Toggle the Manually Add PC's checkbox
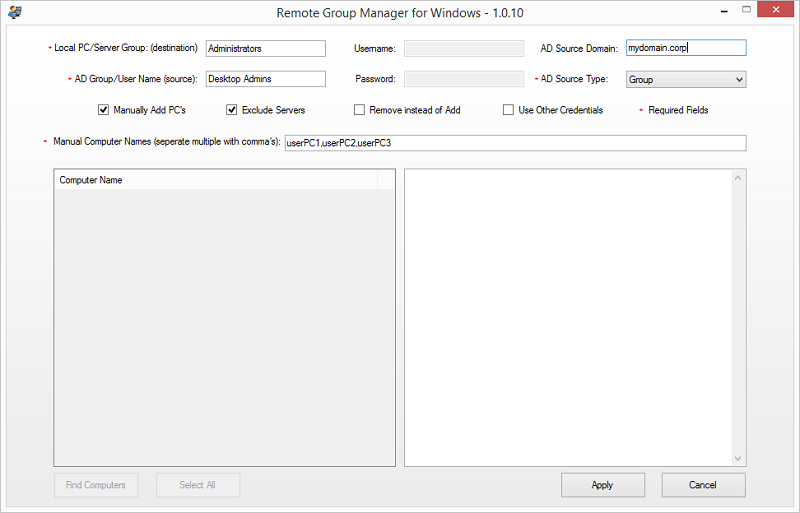 click(104, 110)
